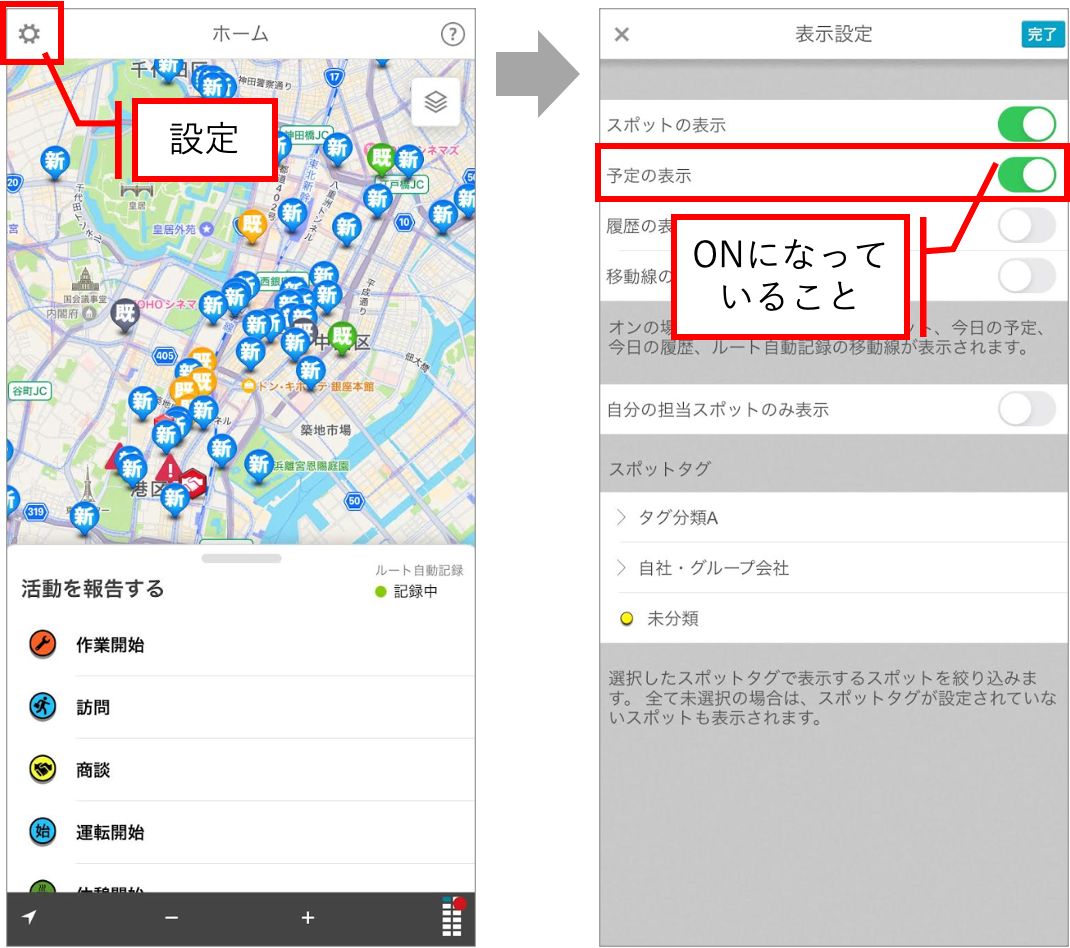Zoom out map with minus button
1070x948 pixels.
171,917
